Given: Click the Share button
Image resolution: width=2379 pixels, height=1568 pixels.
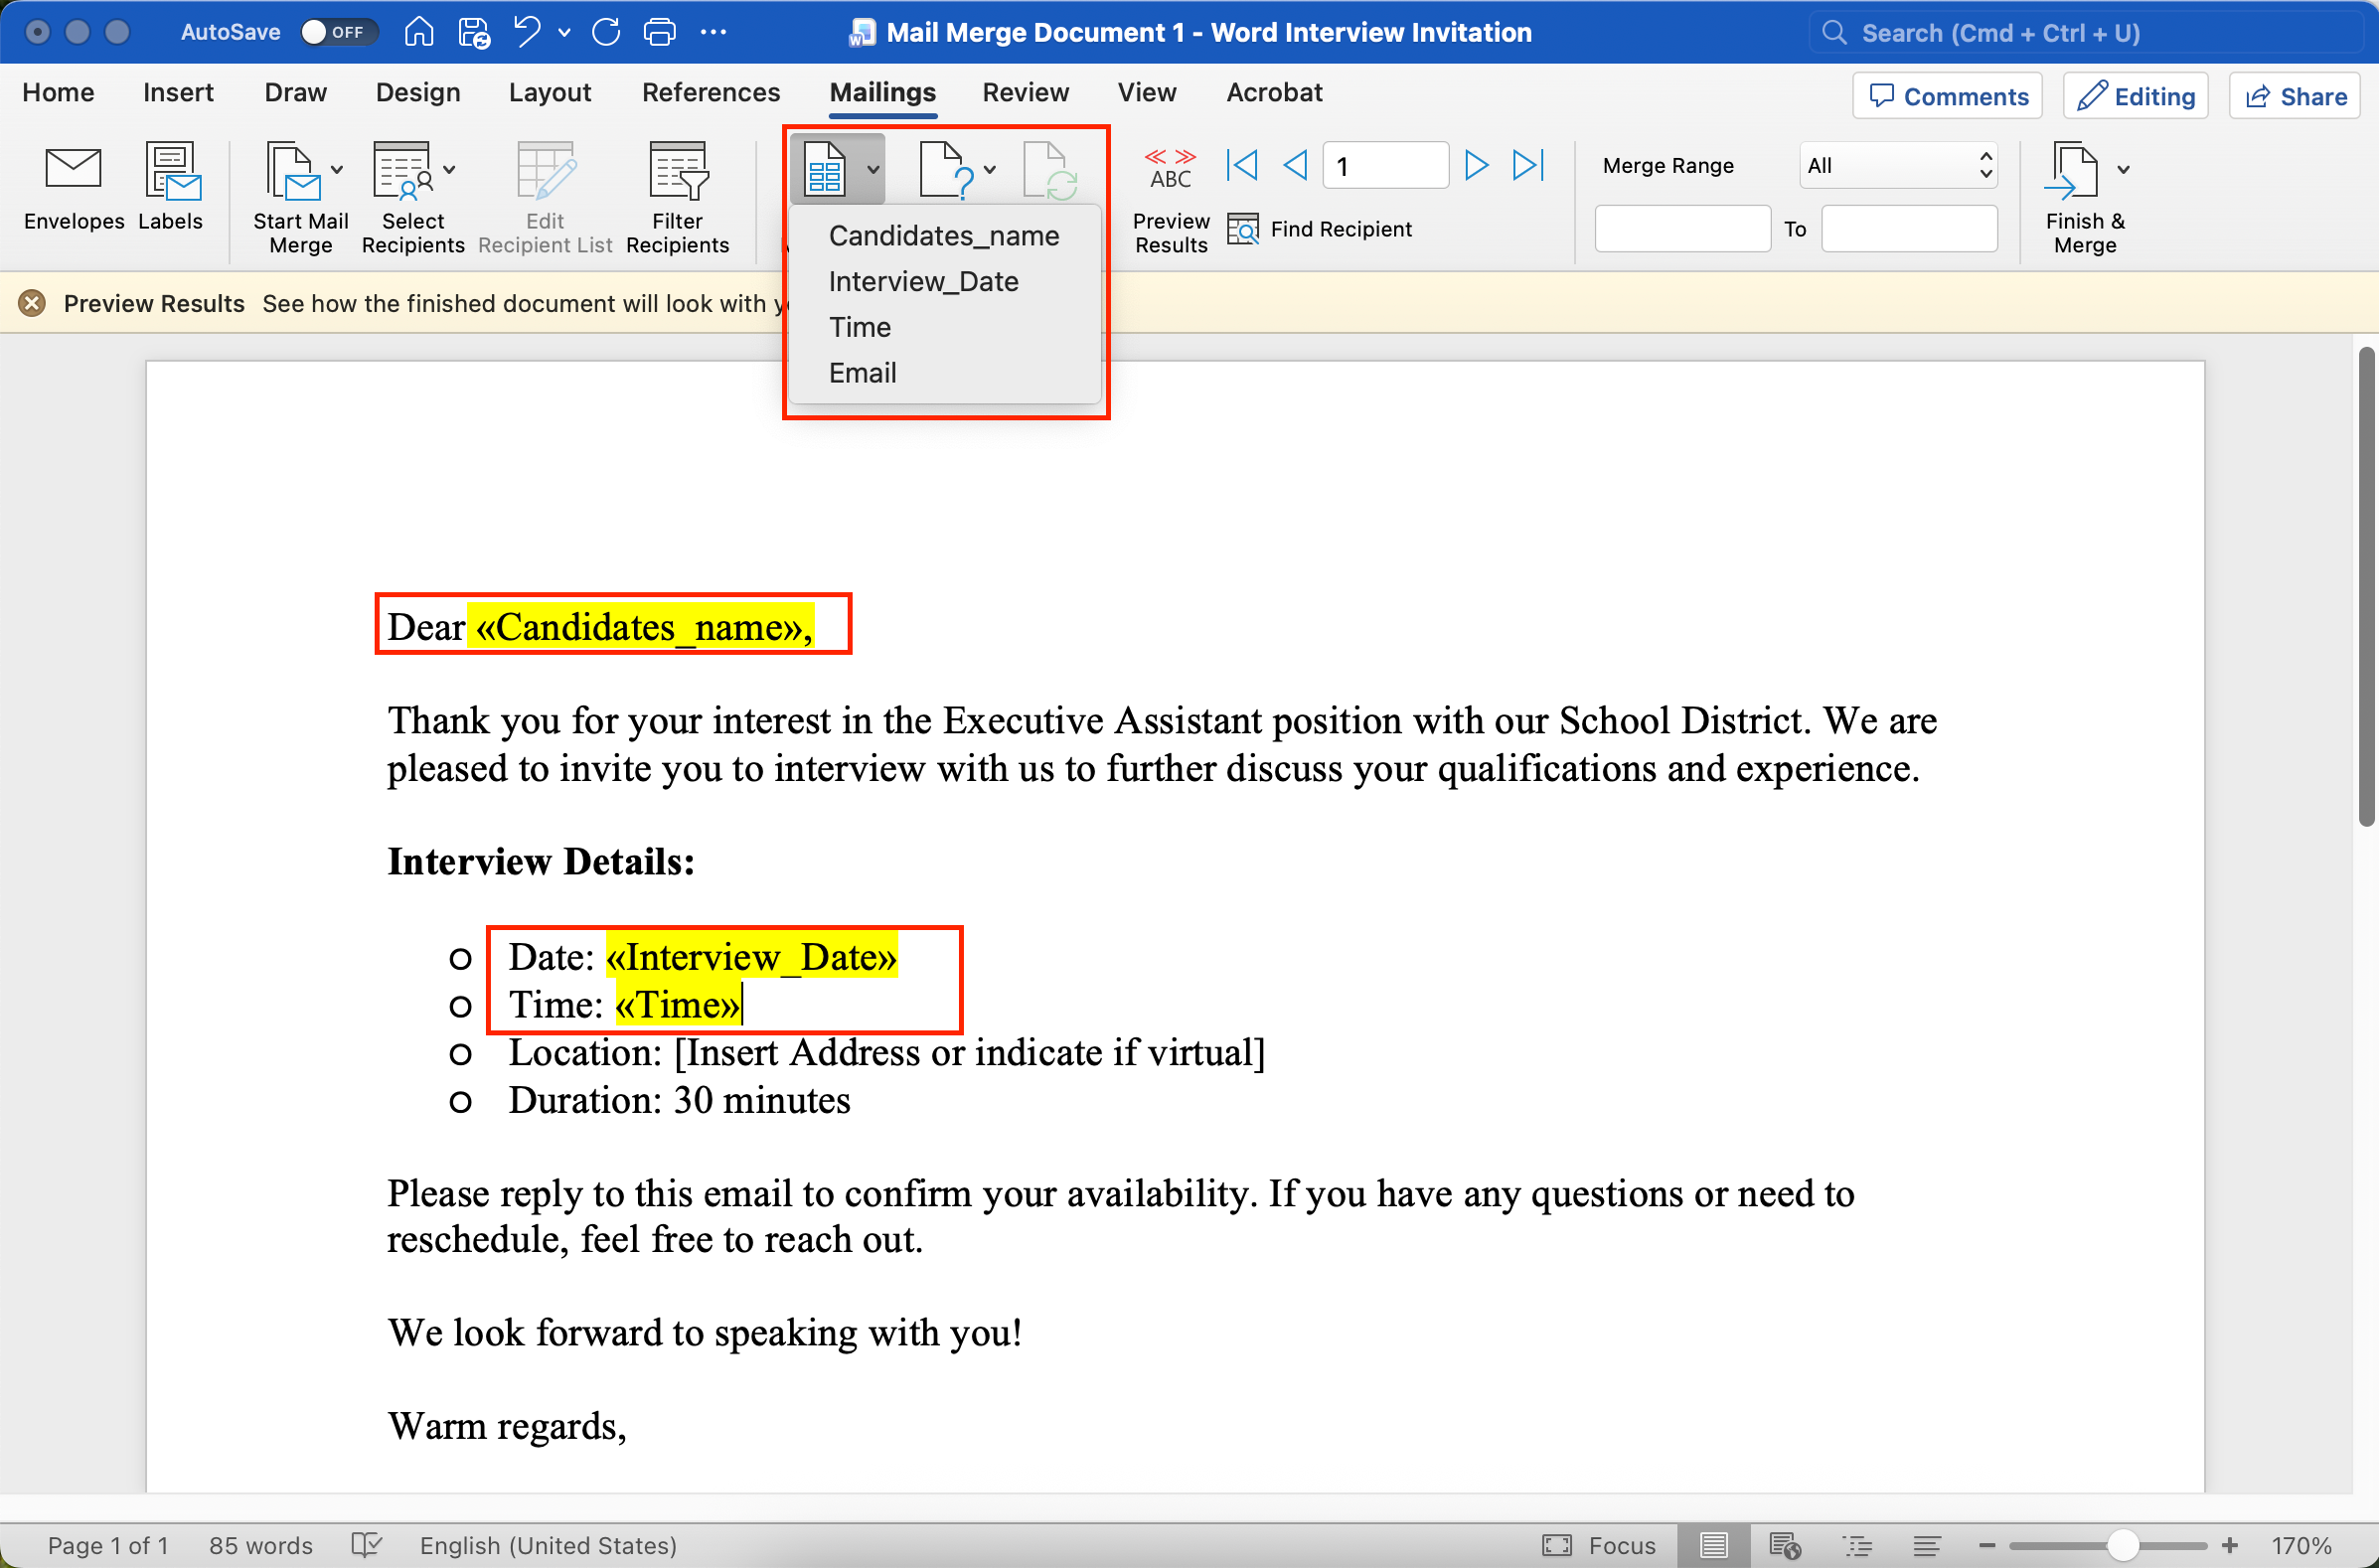Looking at the screenshot, I should coord(2295,96).
